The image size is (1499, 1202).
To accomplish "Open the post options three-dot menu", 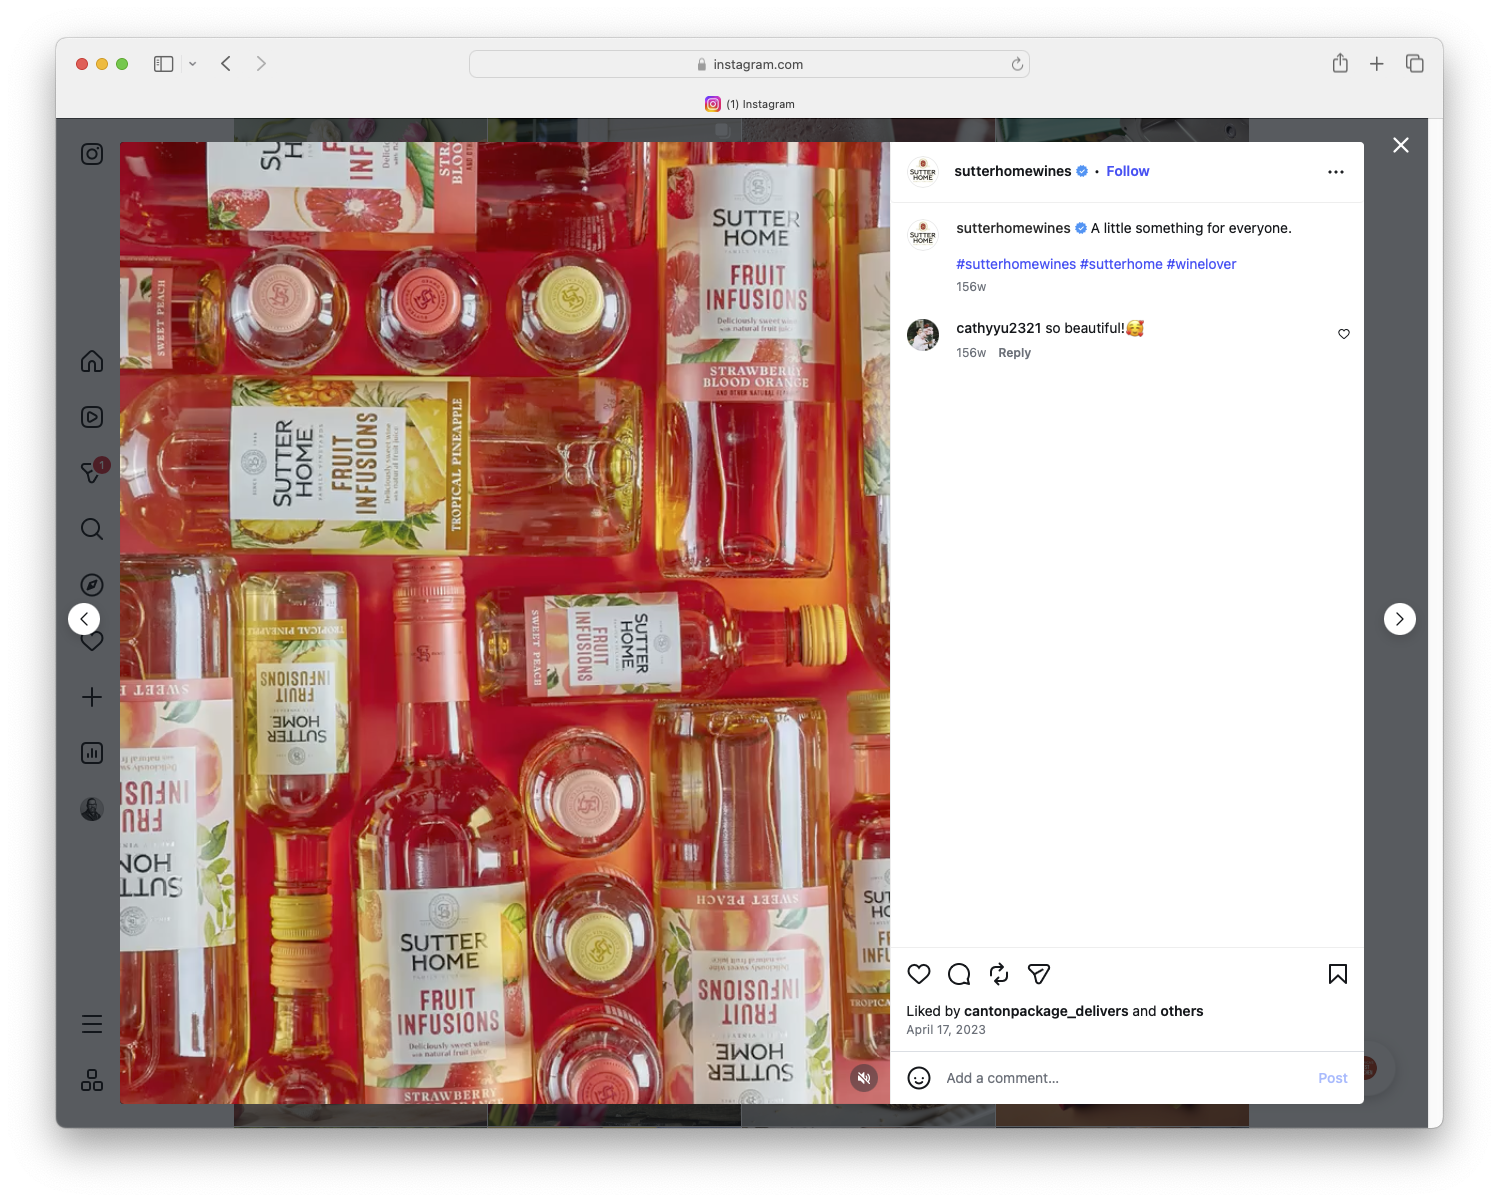I will click(x=1336, y=171).
